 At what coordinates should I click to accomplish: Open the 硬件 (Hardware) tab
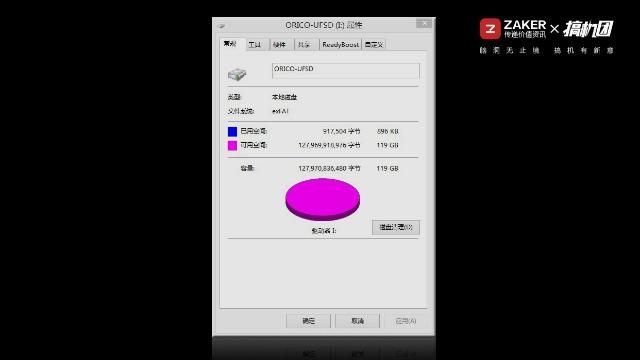pyautogui.click(x=279, y=44)
